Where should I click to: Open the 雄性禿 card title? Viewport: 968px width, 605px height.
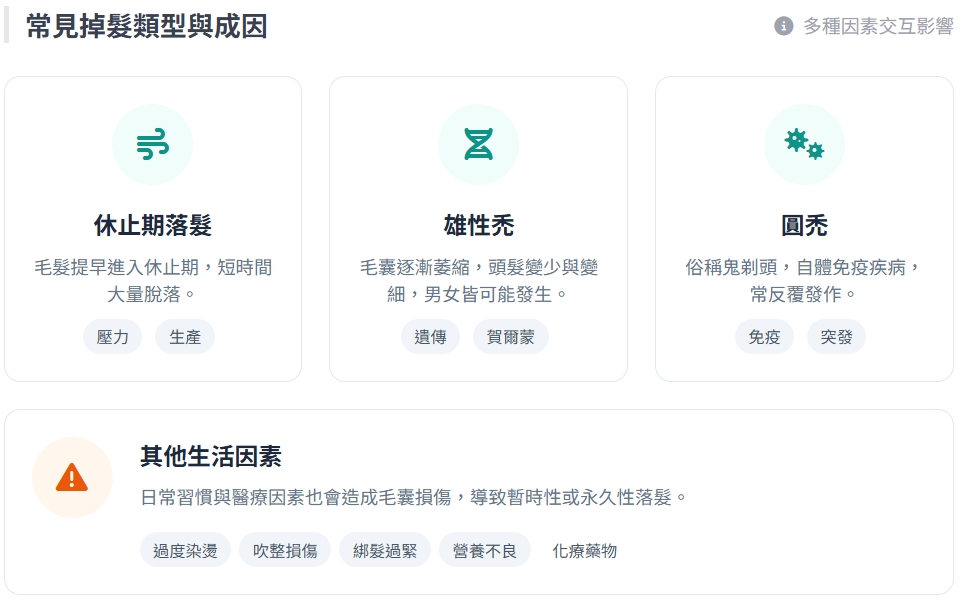coord(478,225)
